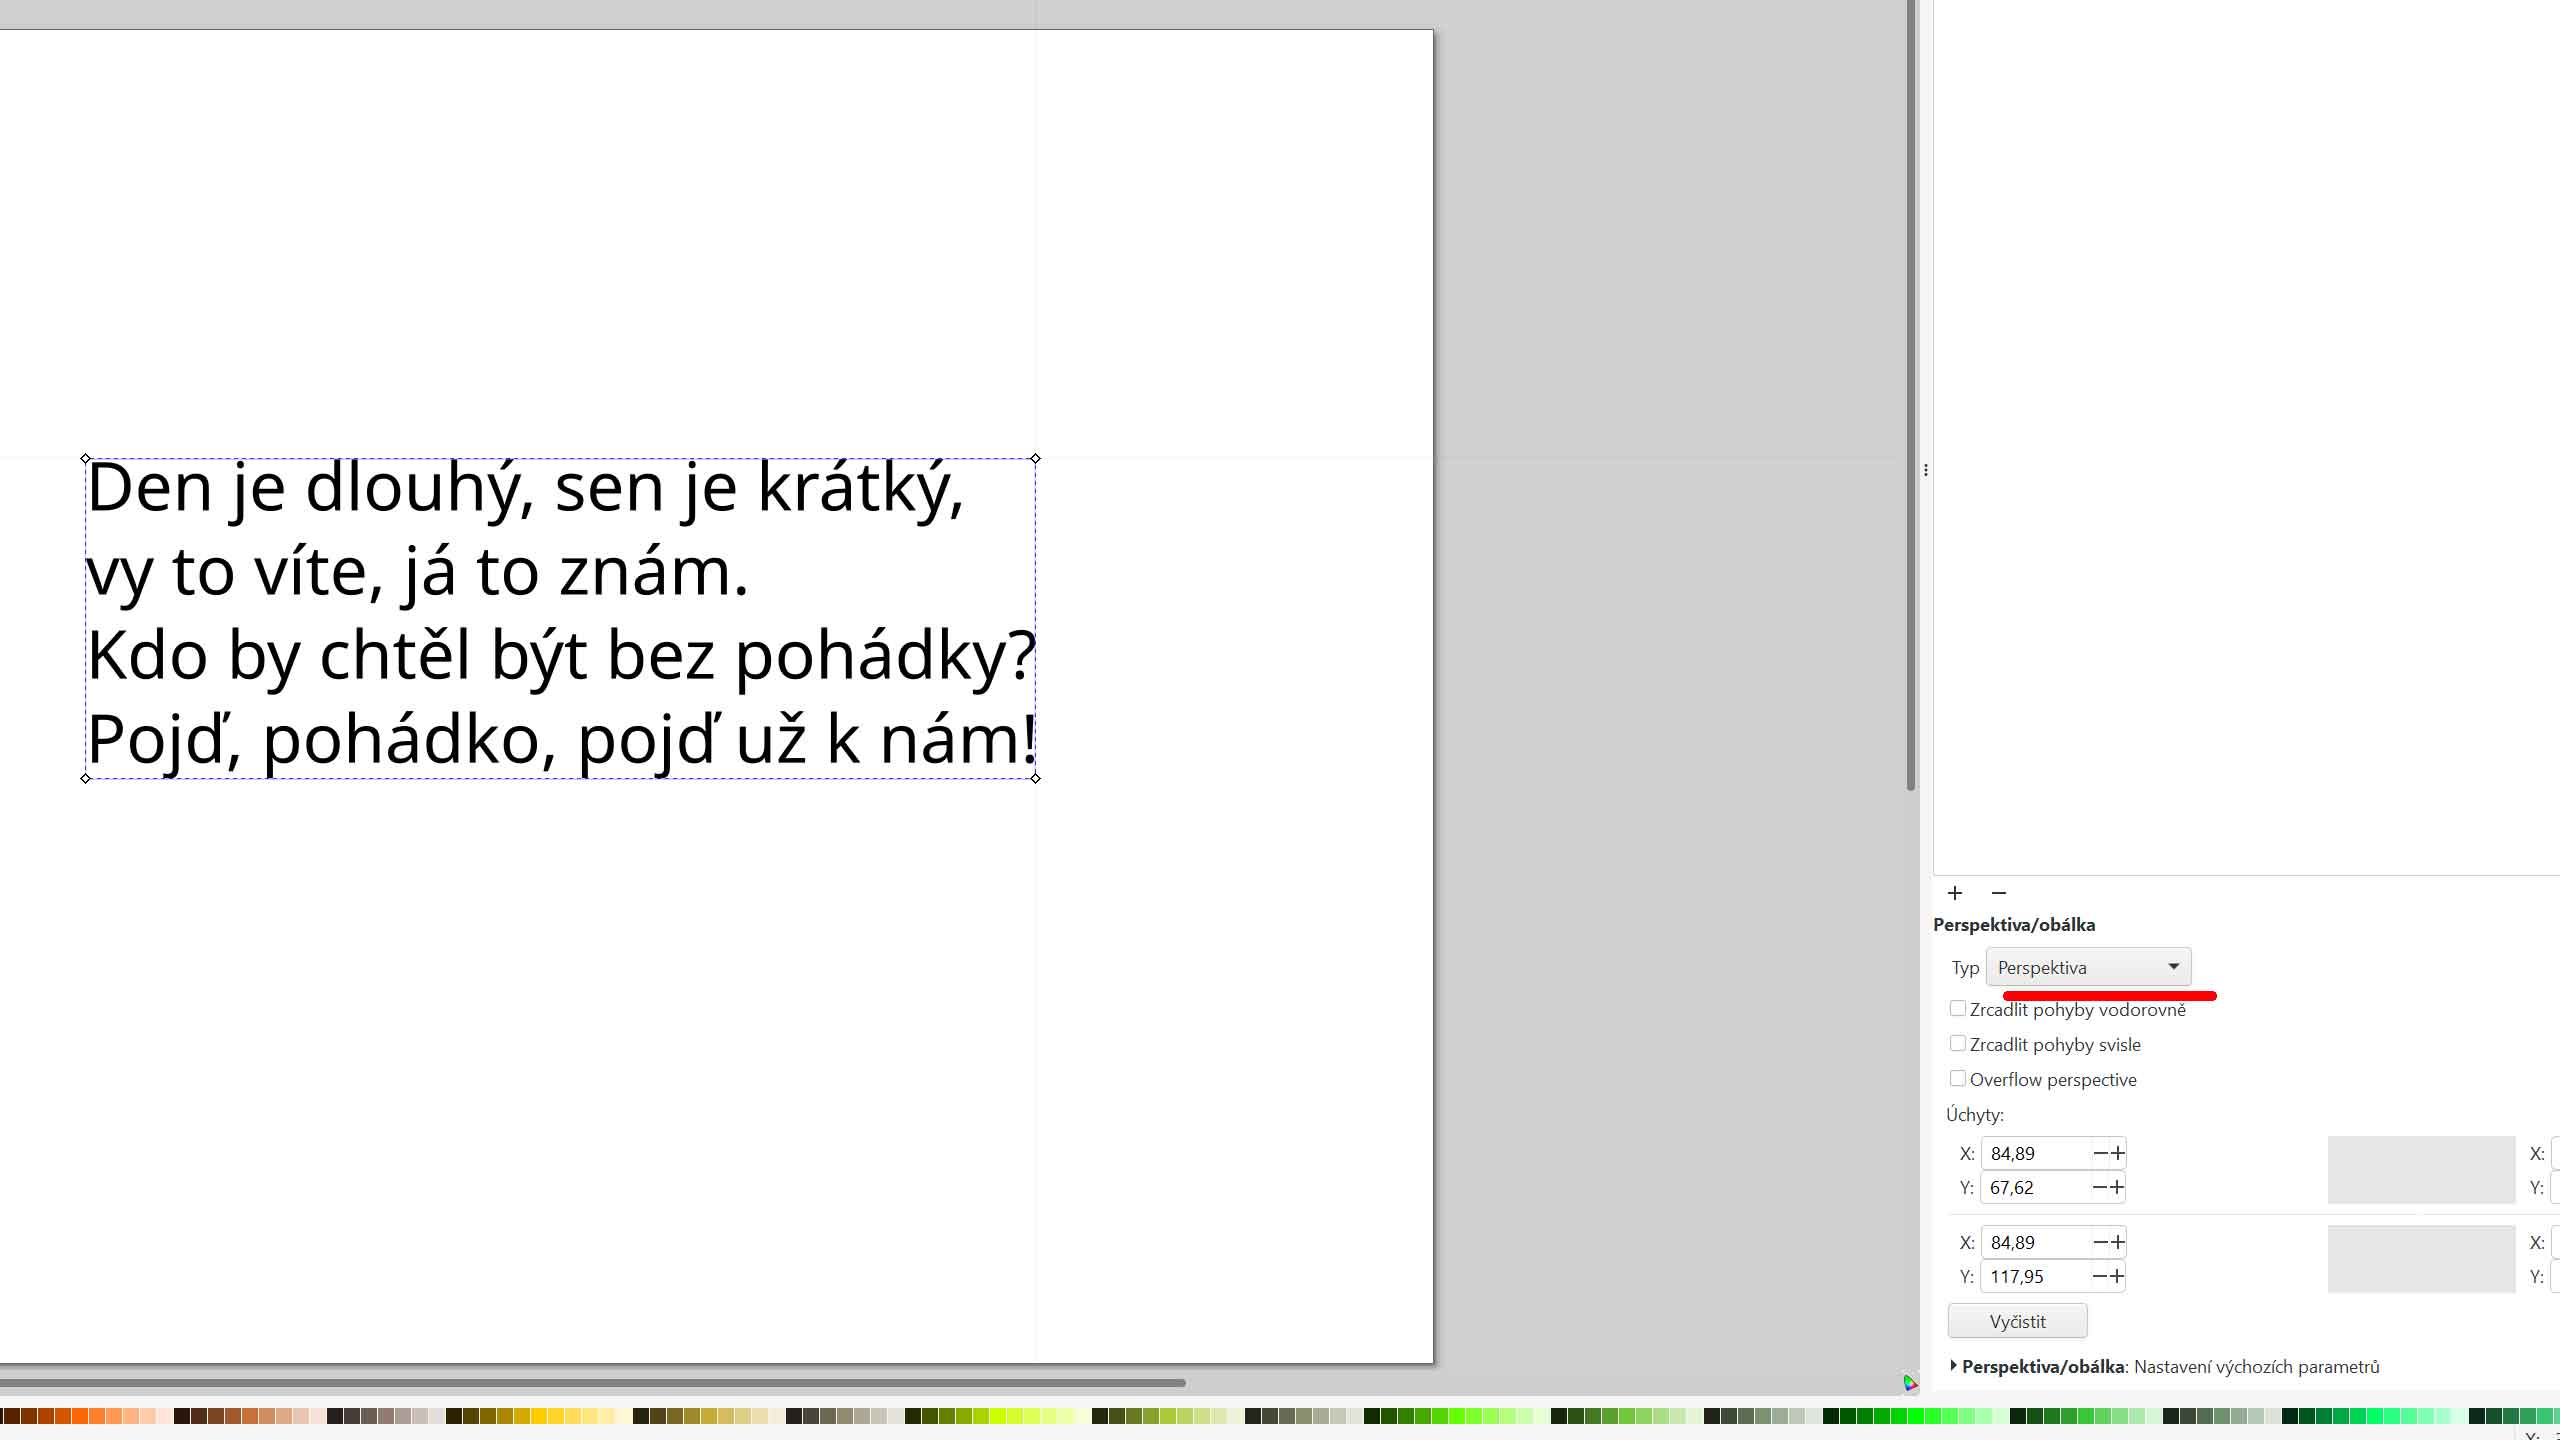2560x1440 pixels.
Task: Enable the 'Zrcadlit pohyby vodorovně' checkbox
Action: pyautogui.click(x=1958, y=1008)
